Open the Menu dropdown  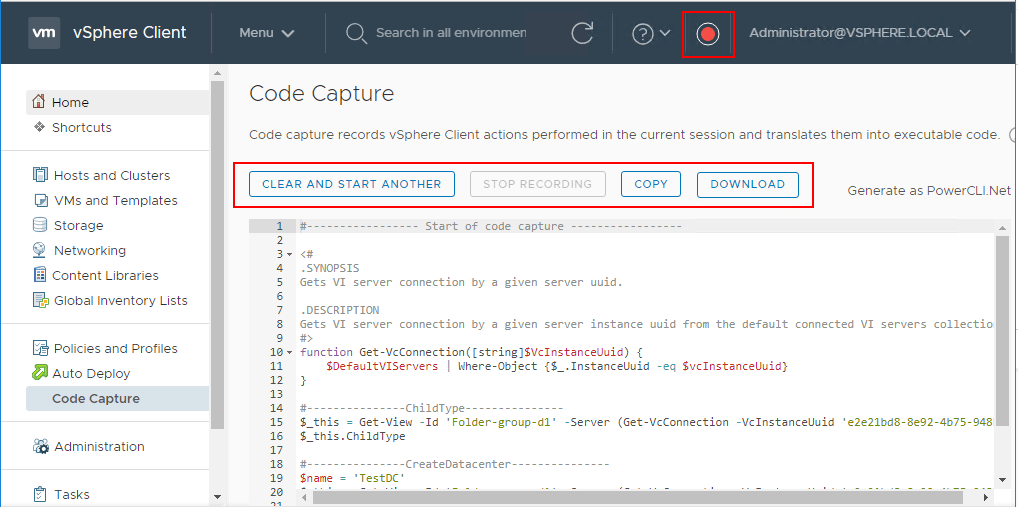tap(266, 33)
